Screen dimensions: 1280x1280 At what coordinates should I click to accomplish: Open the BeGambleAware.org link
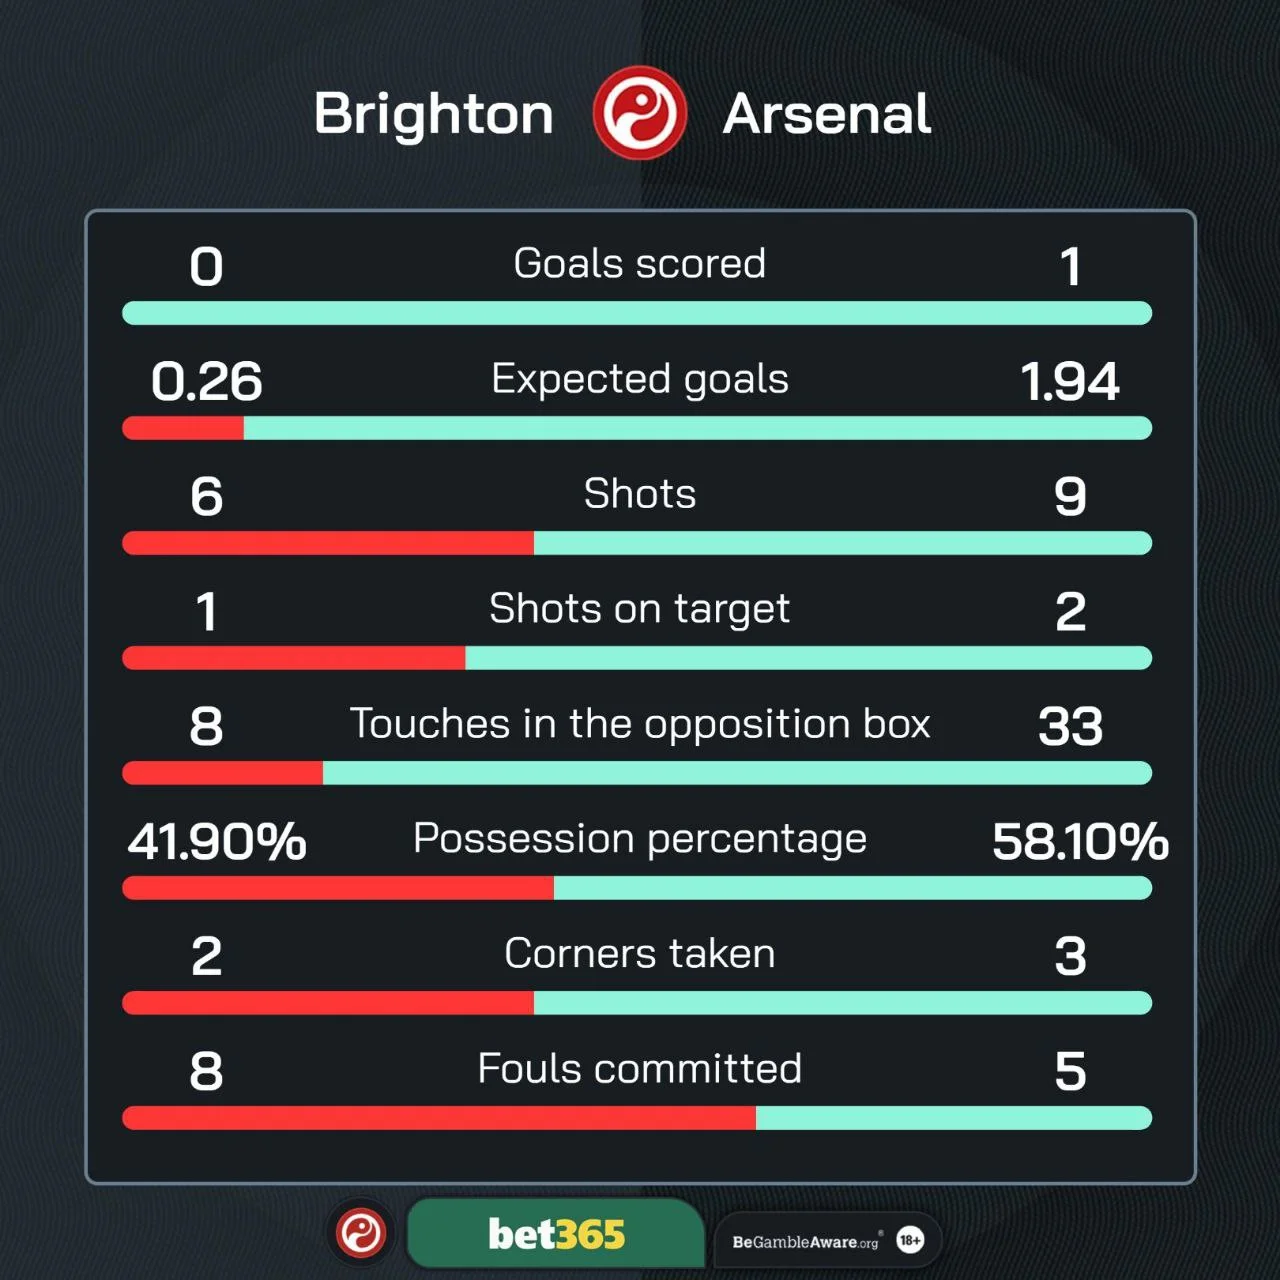tap(805, 1242)
